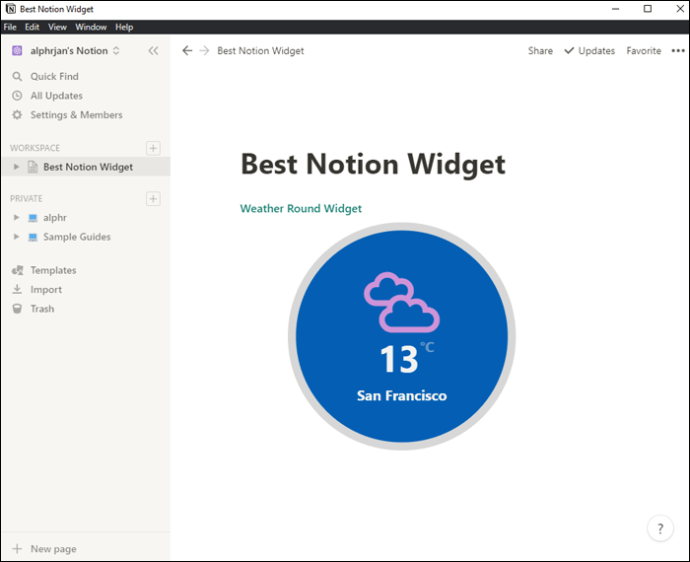Go forward with the right arrow
690x562 pixels.
coord(204,51)
